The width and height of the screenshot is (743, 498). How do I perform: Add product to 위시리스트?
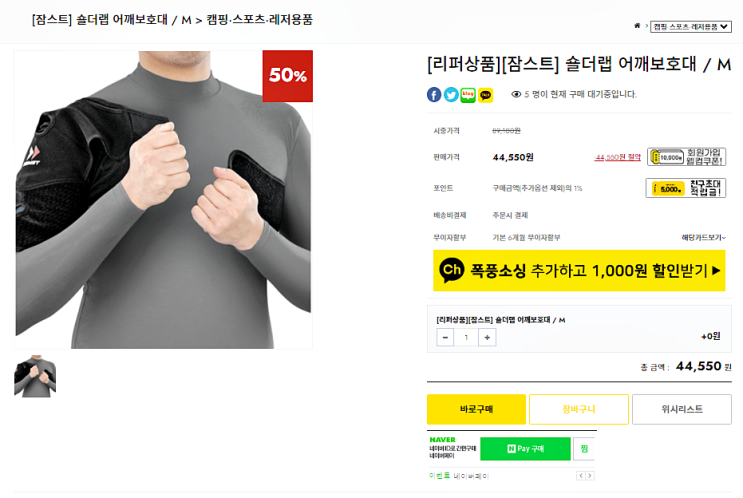[682, 409]
